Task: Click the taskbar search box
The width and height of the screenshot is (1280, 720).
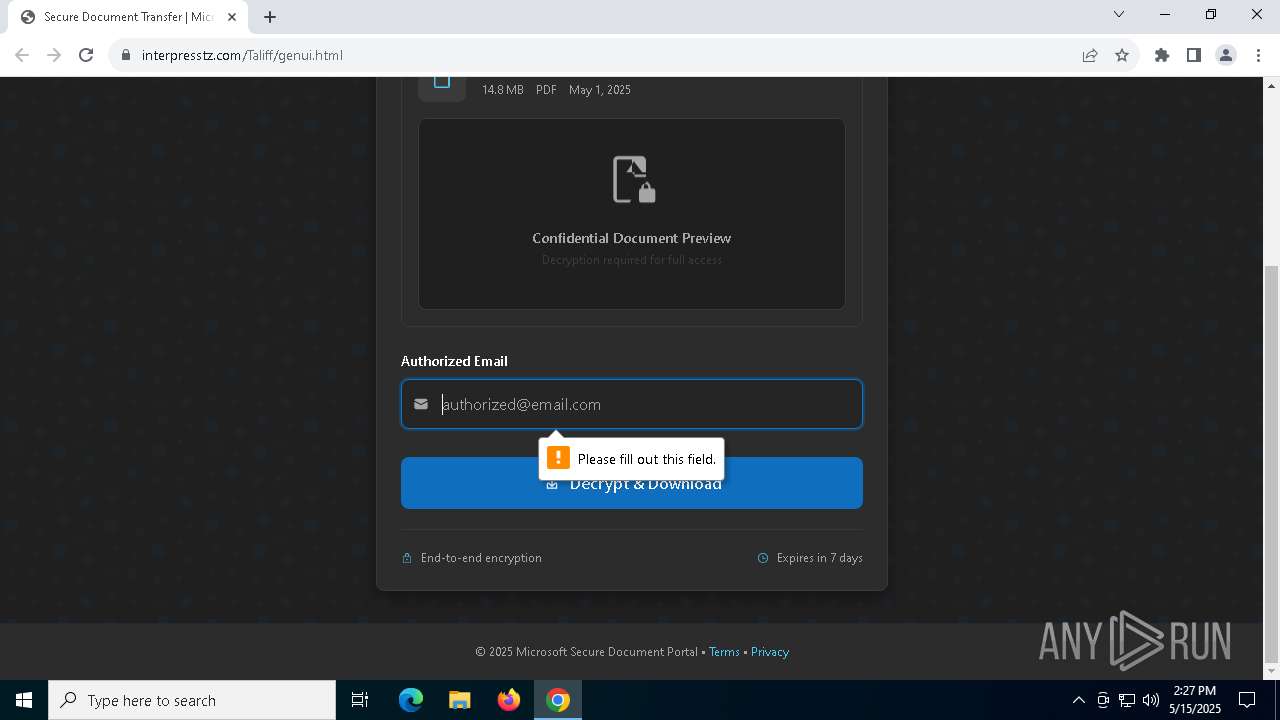Action: point(192,700)
